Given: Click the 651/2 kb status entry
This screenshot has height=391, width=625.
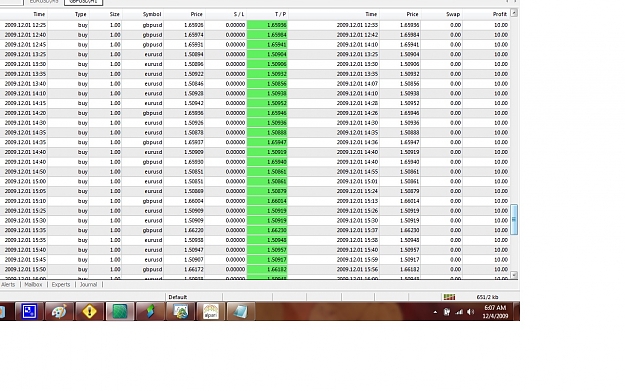Looking at the screenshot, I should (x=487, y=297).
